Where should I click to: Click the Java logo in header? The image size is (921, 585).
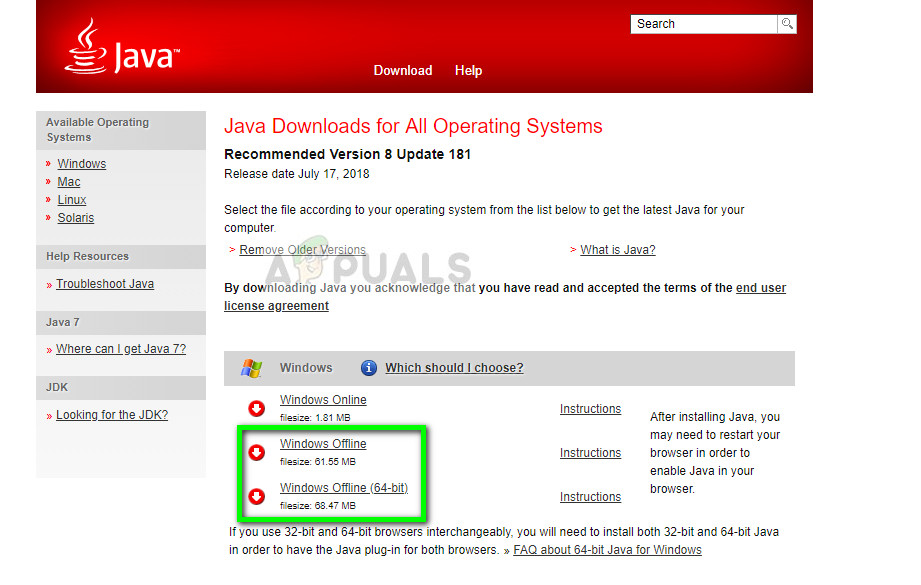[122, 46]
